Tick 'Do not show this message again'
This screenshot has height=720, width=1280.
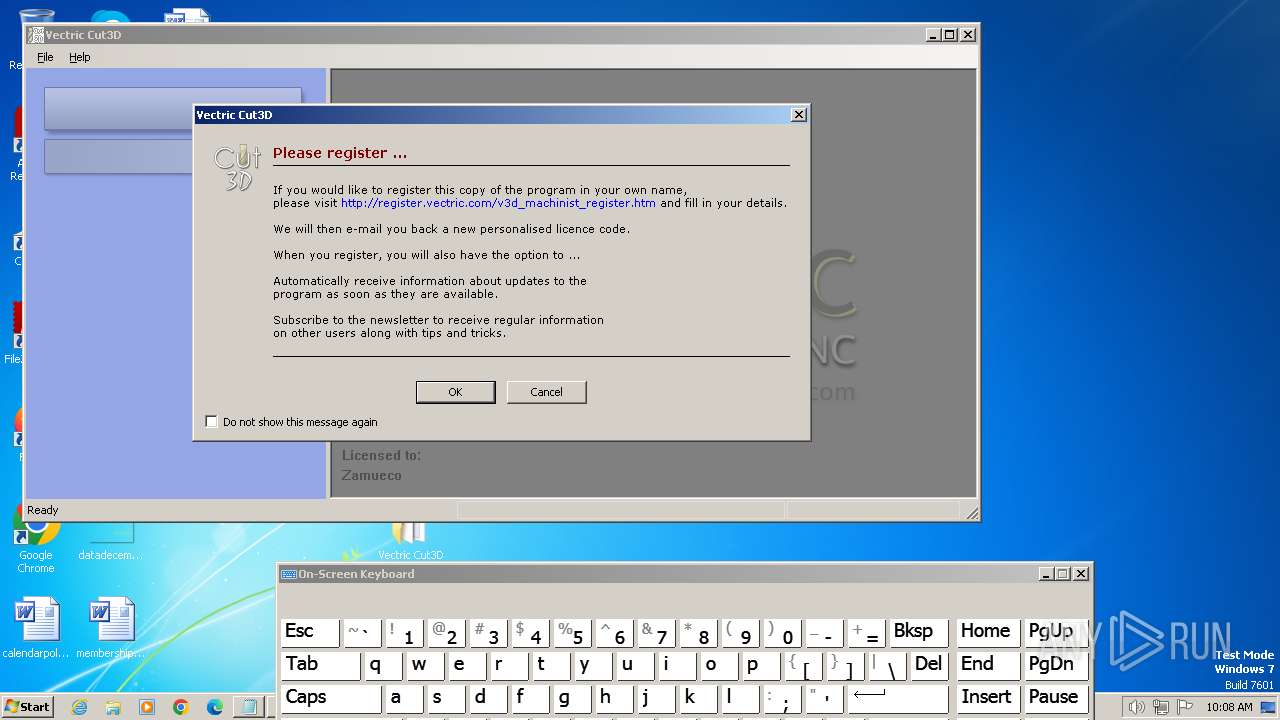point(211,422)
